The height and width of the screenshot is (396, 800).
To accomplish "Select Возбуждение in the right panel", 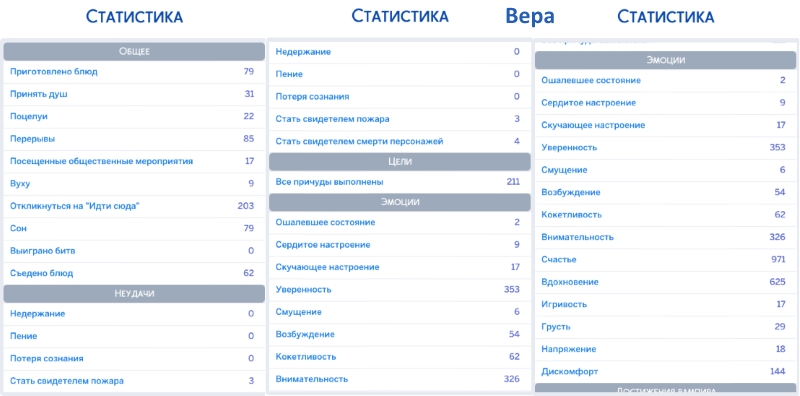I will click(x=666, y=193).
